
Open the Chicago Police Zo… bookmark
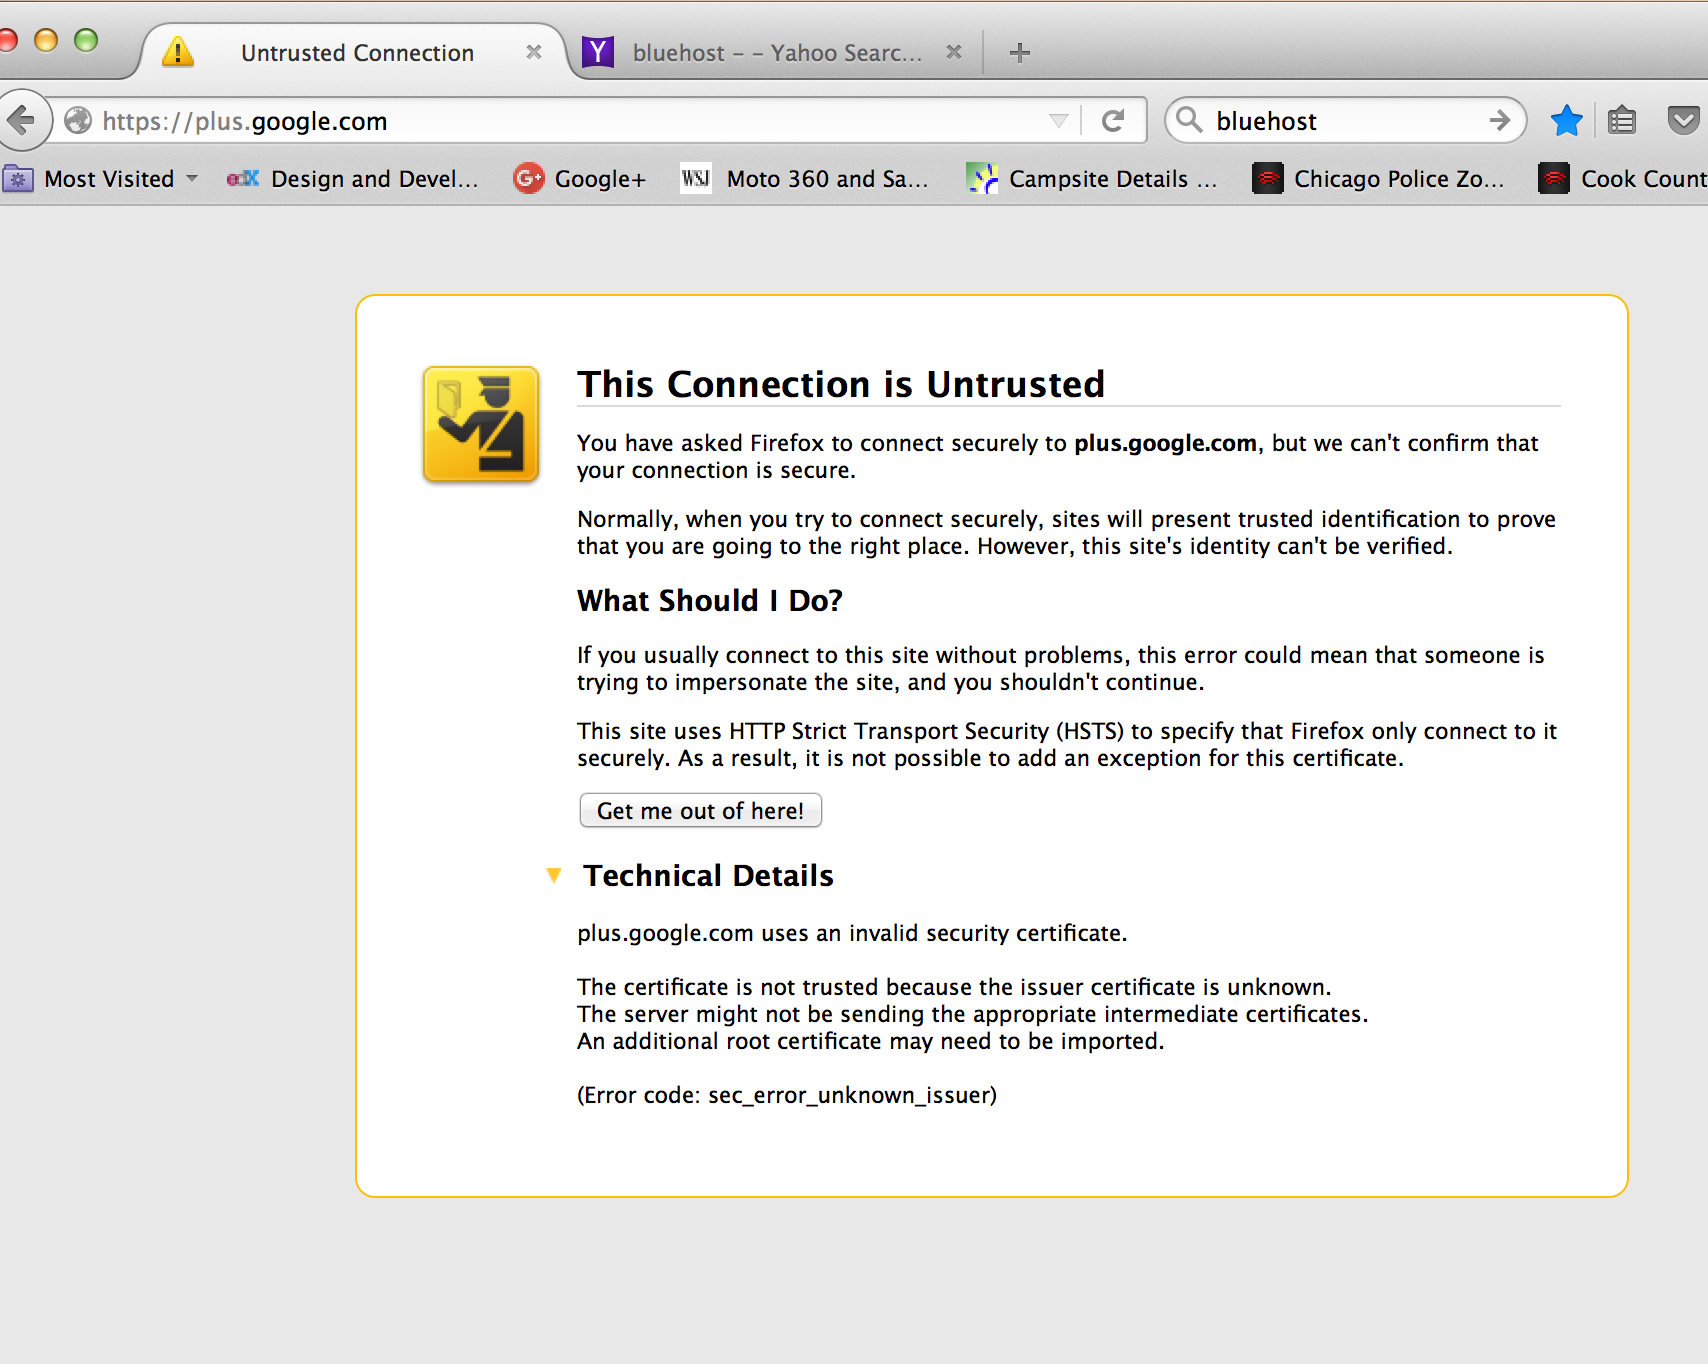pos(1378,179)
